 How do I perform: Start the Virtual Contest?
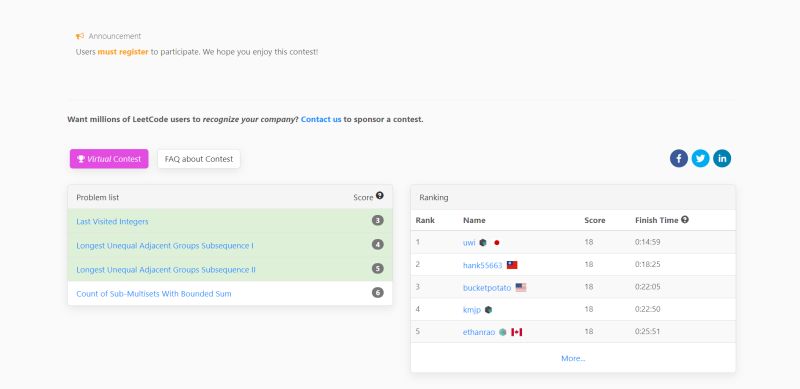[x=109, y=159]
